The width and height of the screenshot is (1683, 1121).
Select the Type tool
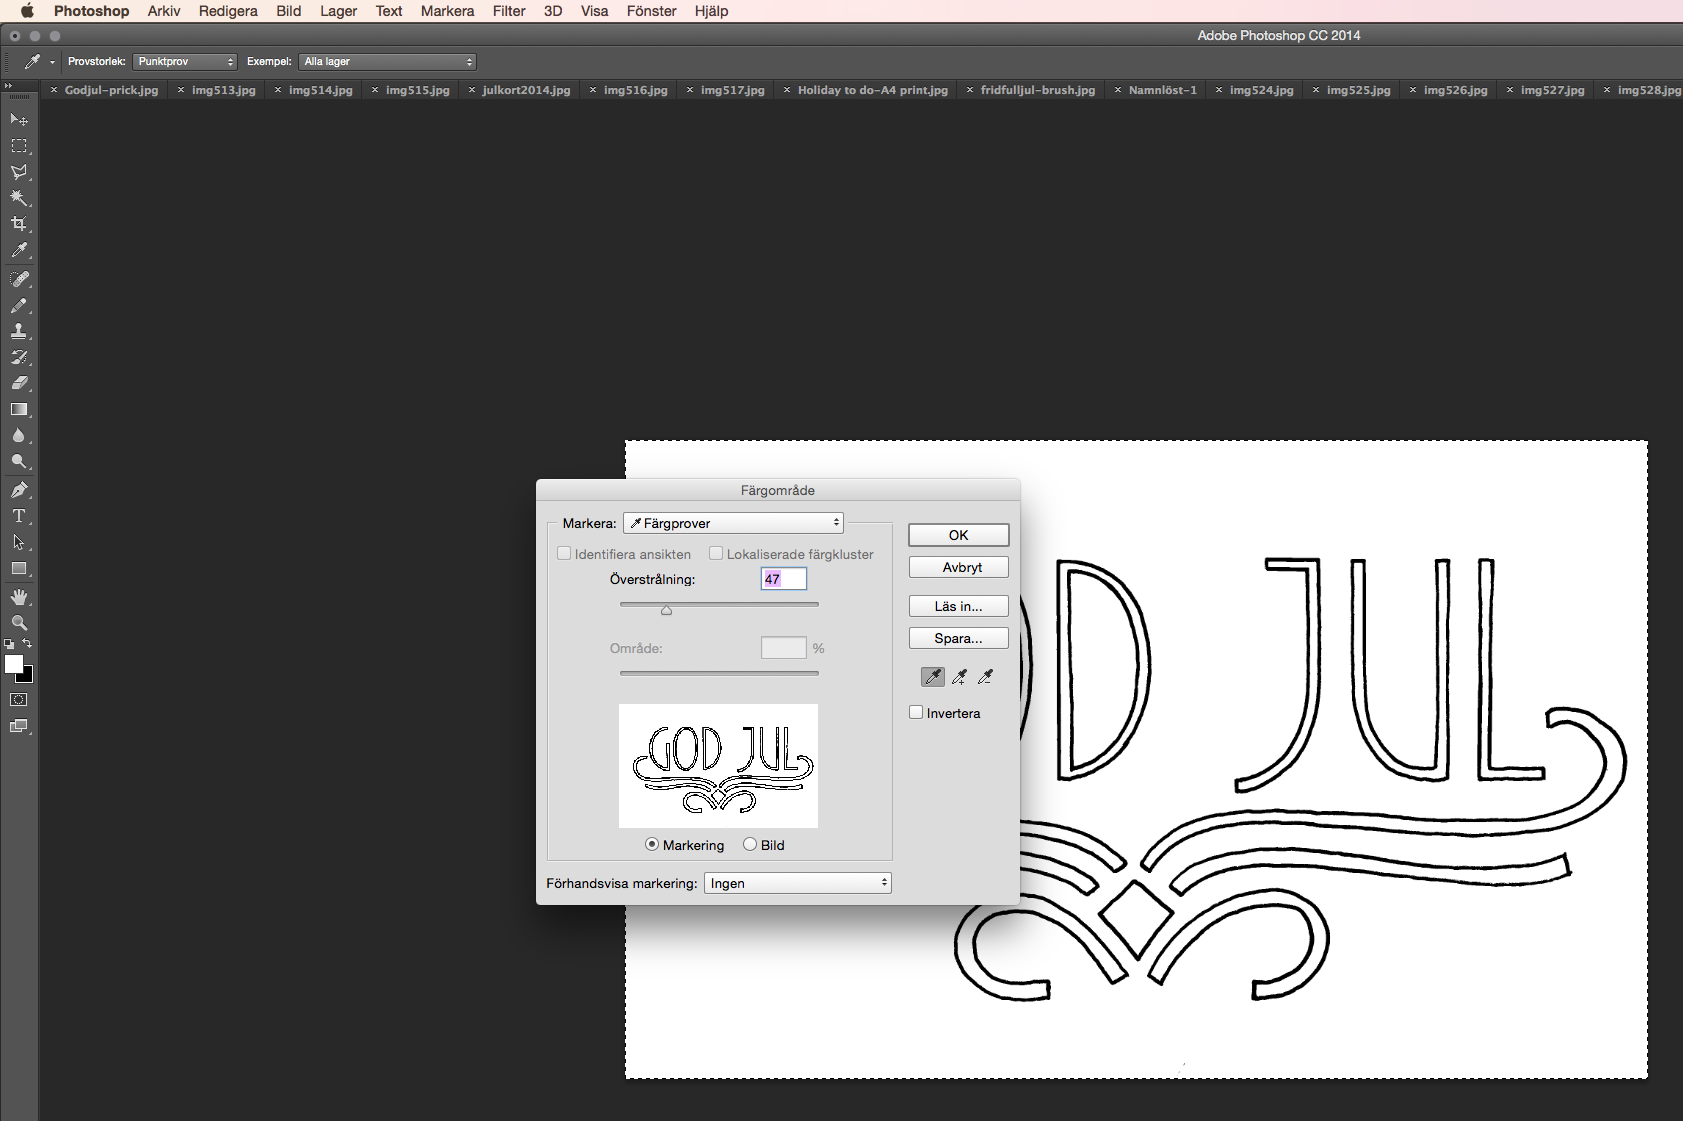point(19,516)
